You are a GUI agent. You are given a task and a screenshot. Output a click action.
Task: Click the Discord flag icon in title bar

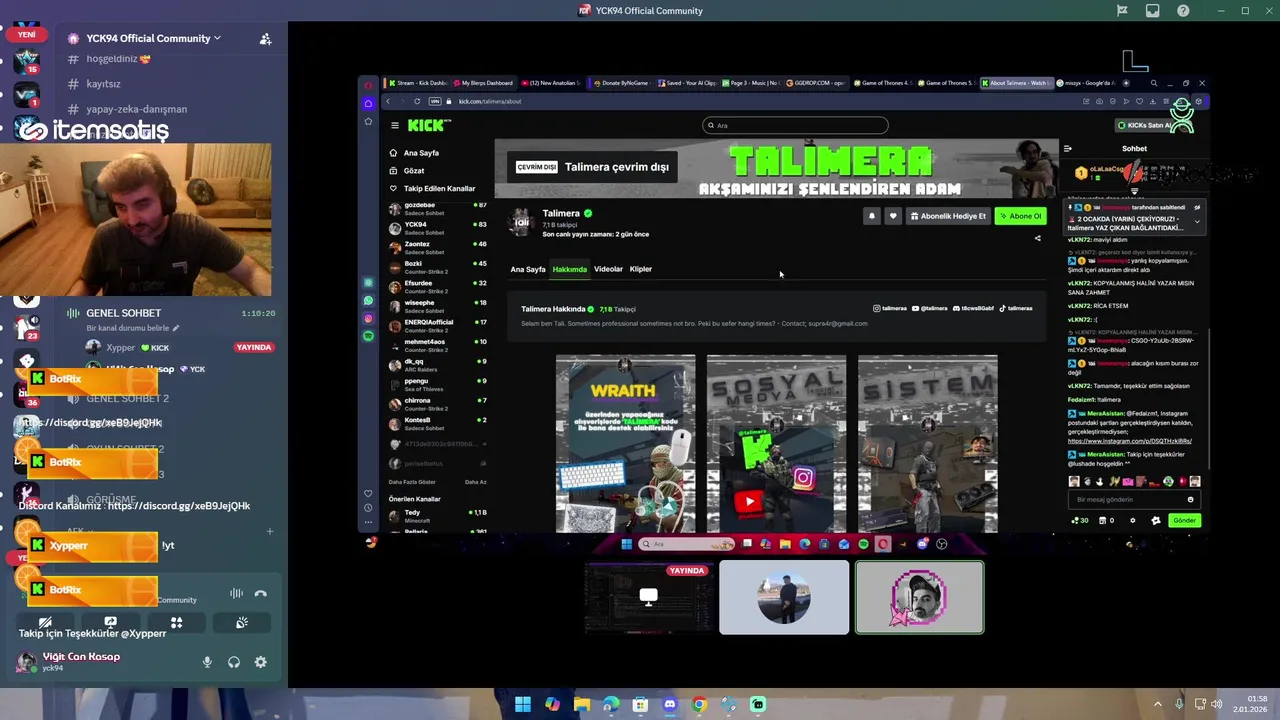tap(1122, 10)
